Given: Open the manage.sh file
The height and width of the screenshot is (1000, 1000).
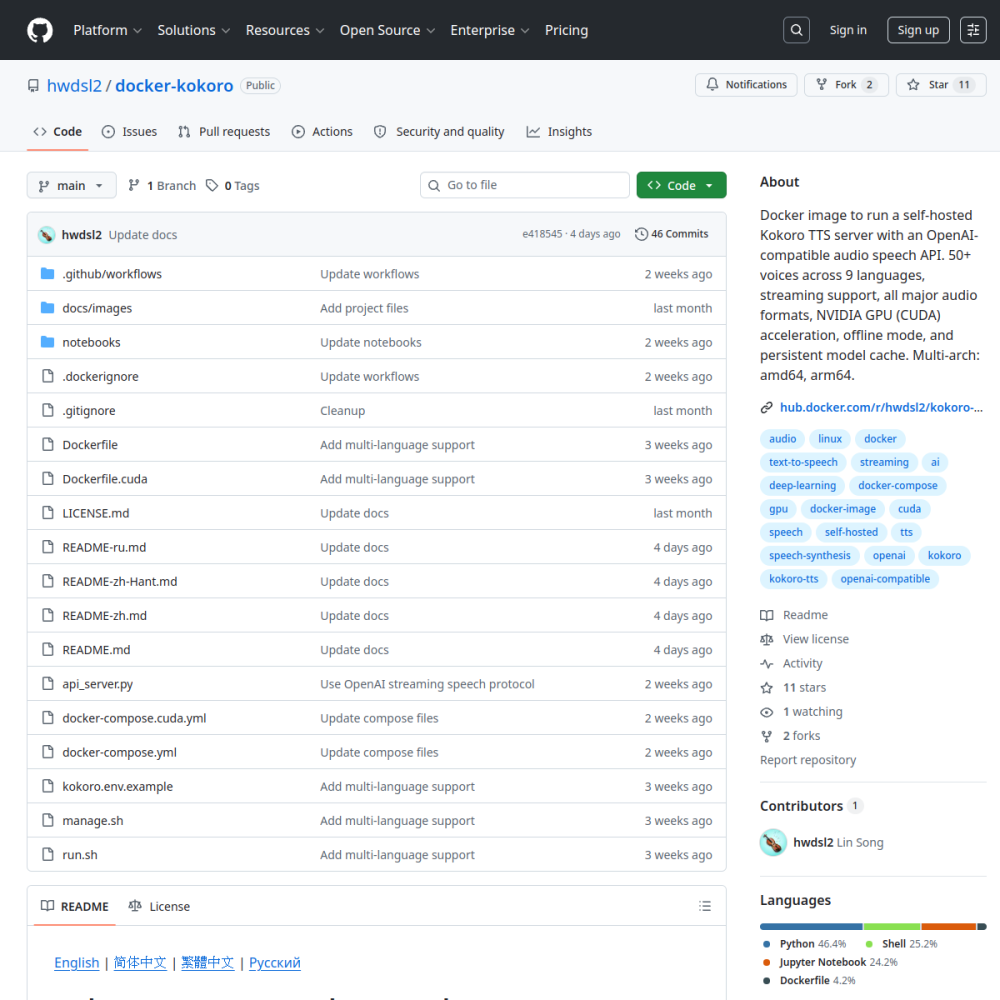Looking at the screenshot, I should 92,821.
